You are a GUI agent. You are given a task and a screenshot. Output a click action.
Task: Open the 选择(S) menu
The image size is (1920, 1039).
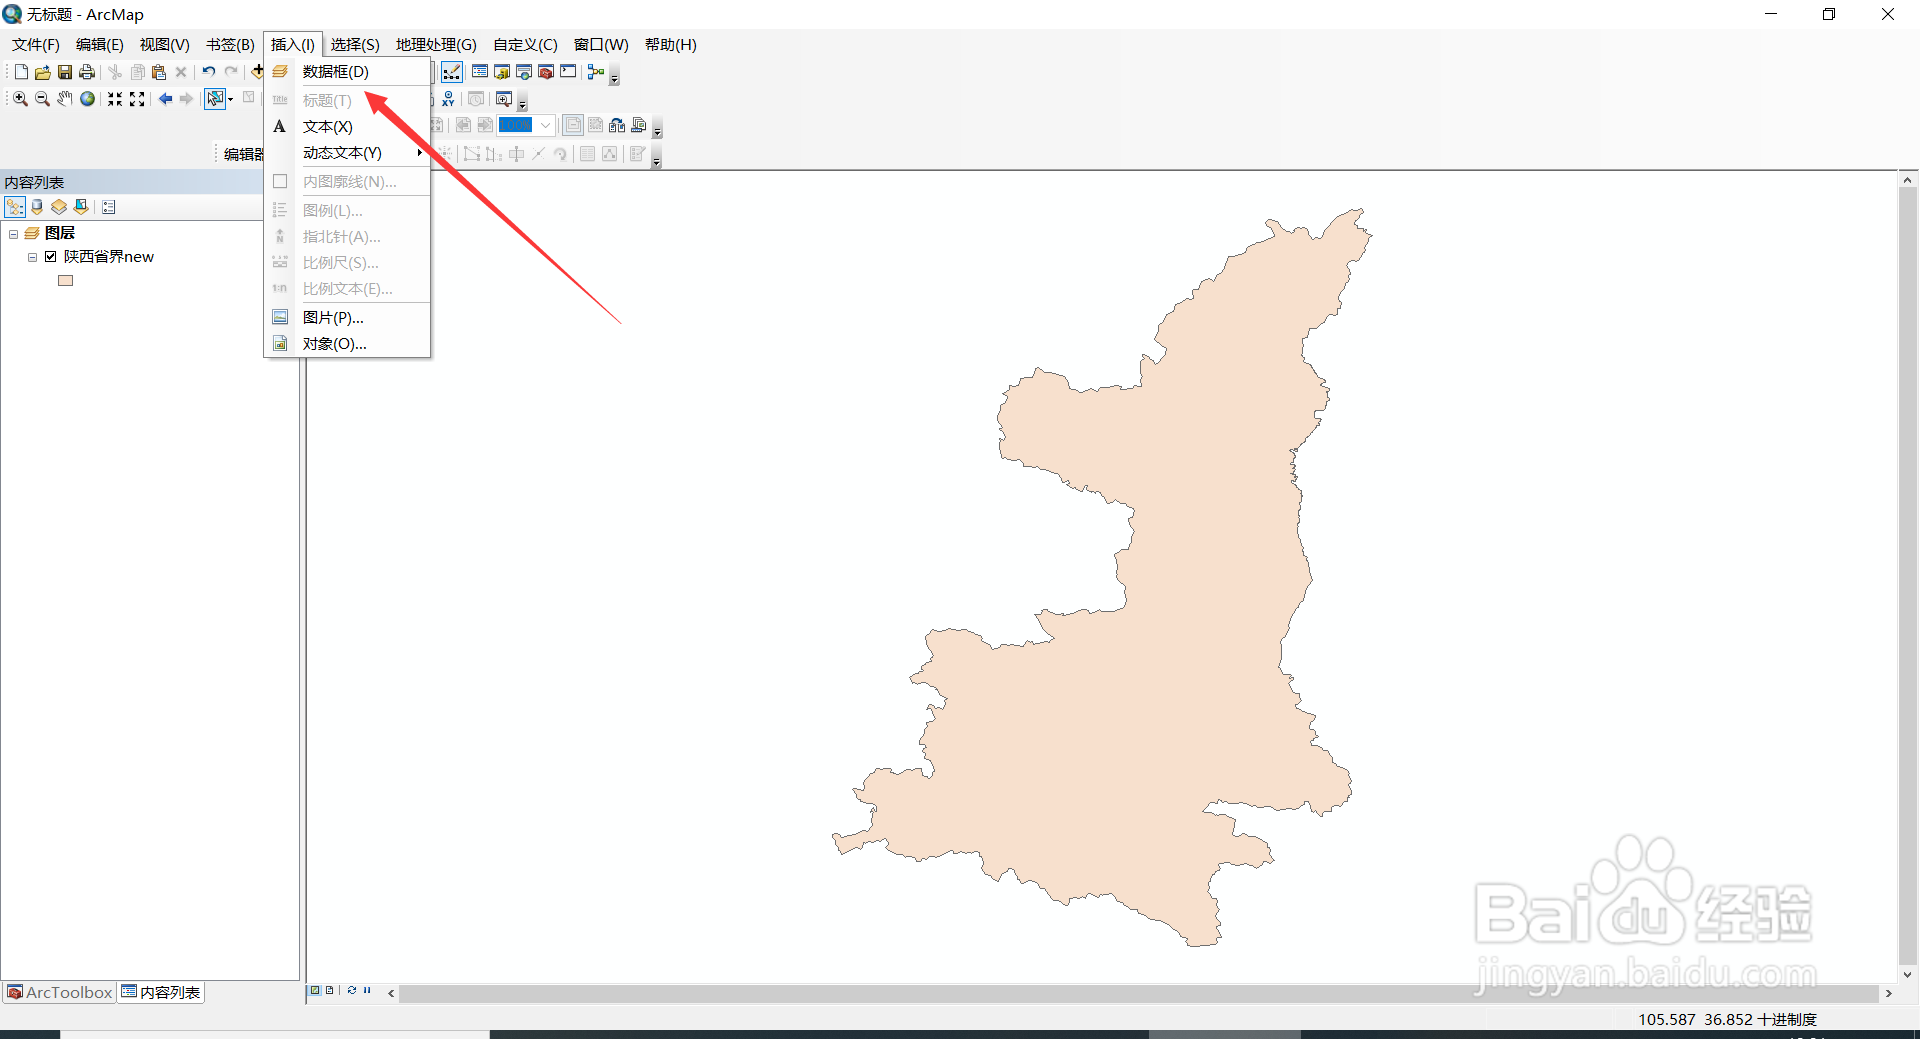[354, 44]
